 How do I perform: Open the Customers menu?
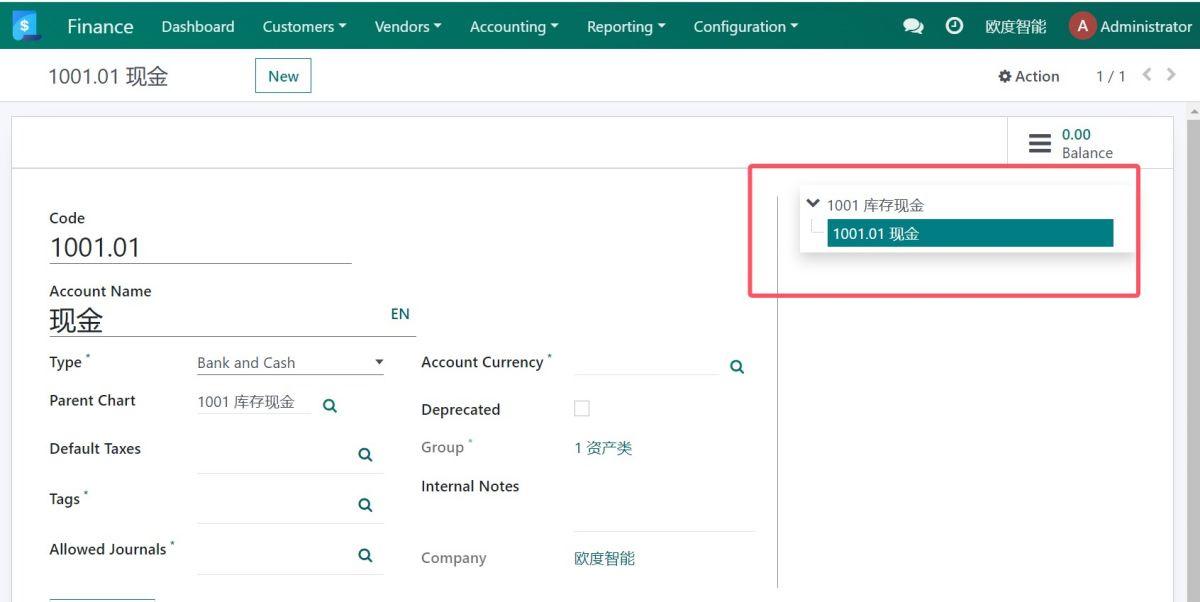tap(304, 27)
